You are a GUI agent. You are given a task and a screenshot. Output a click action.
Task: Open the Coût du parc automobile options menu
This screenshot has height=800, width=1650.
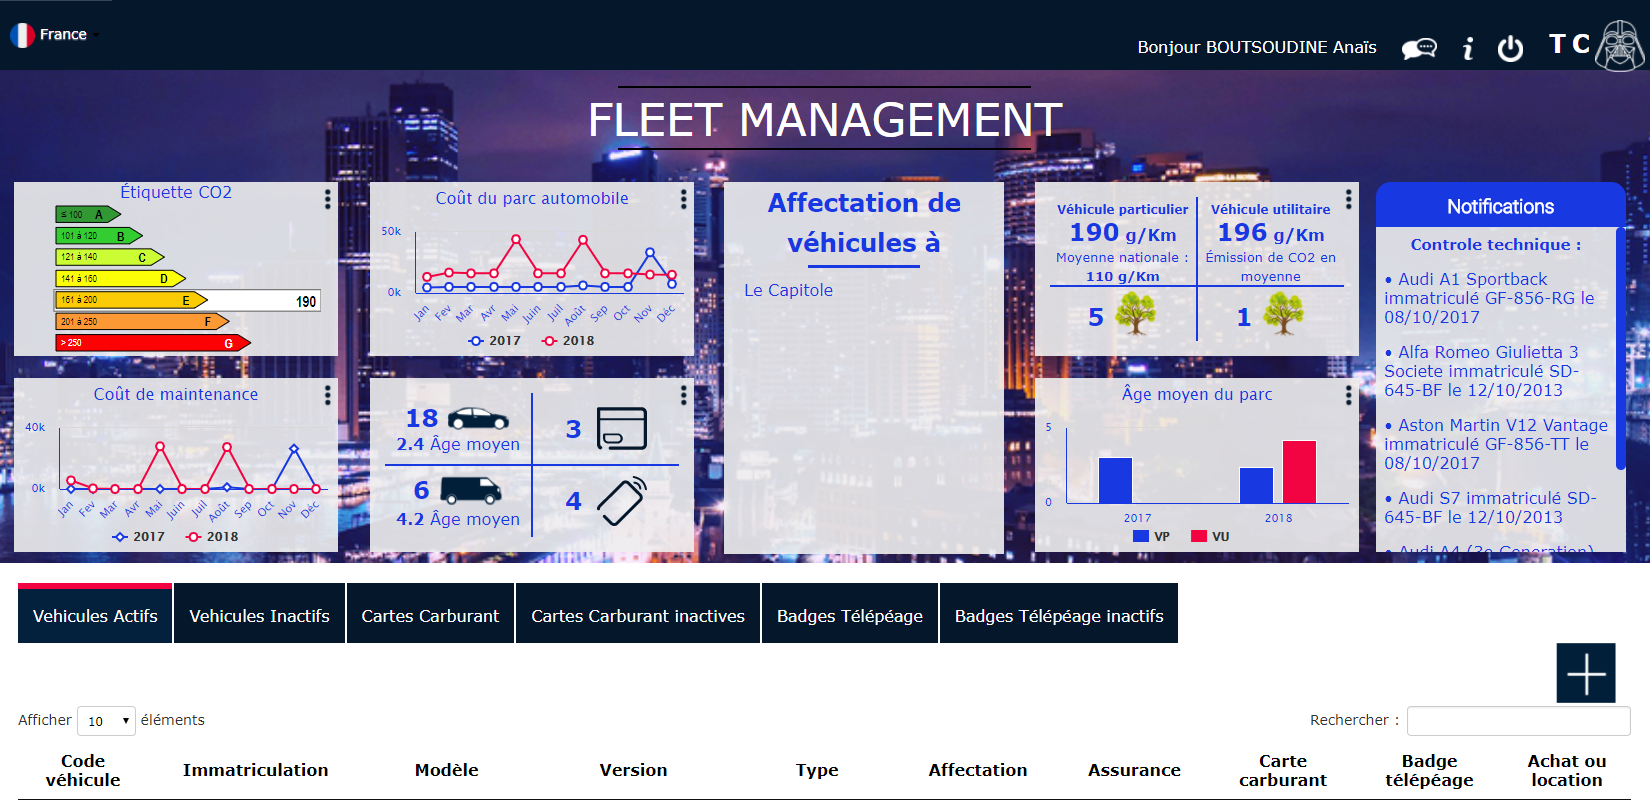point(683,199)
